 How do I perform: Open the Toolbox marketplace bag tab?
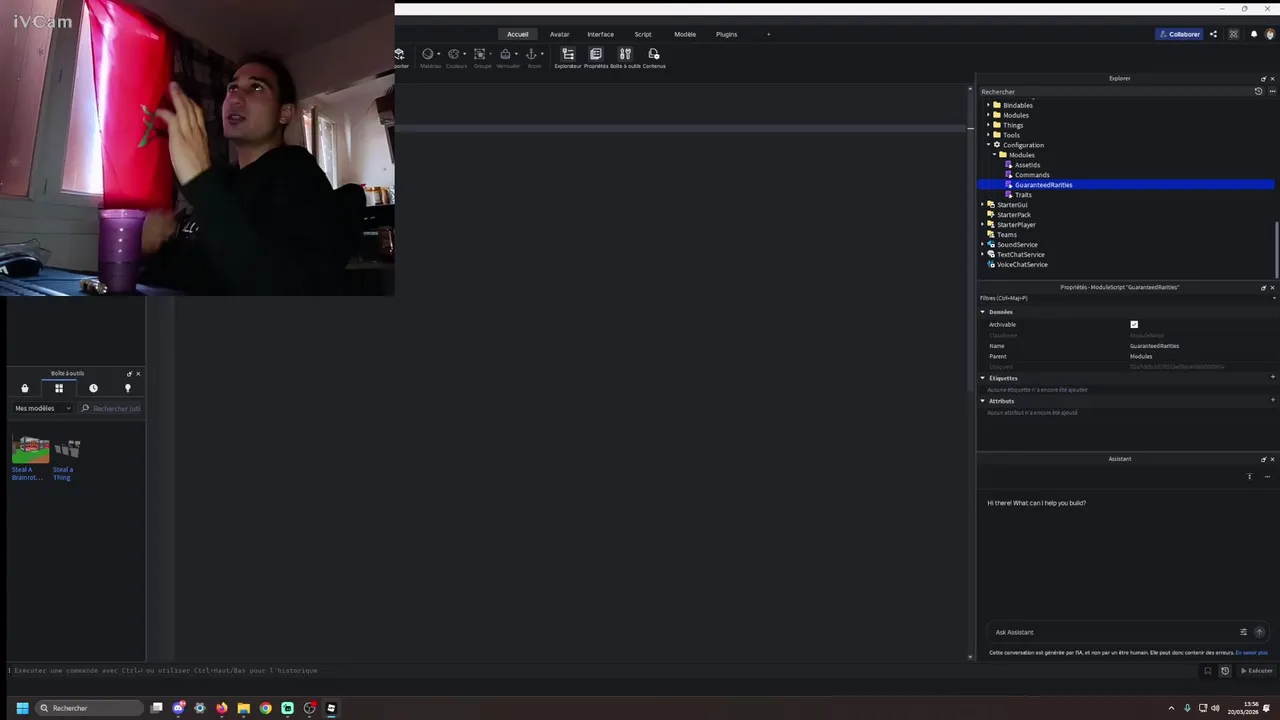(x=25, y=388)
